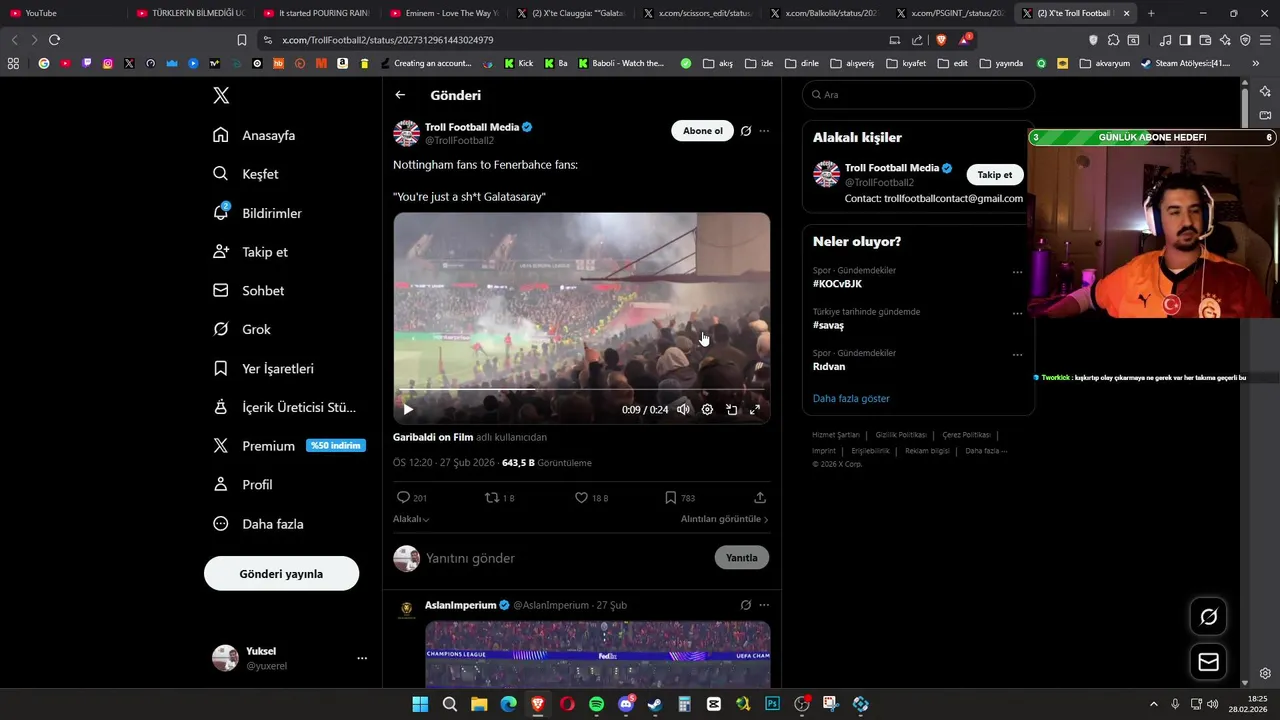1280x720 pixels.
Task: Click Grok icon on AslanImperium reply
Action: 746,605
